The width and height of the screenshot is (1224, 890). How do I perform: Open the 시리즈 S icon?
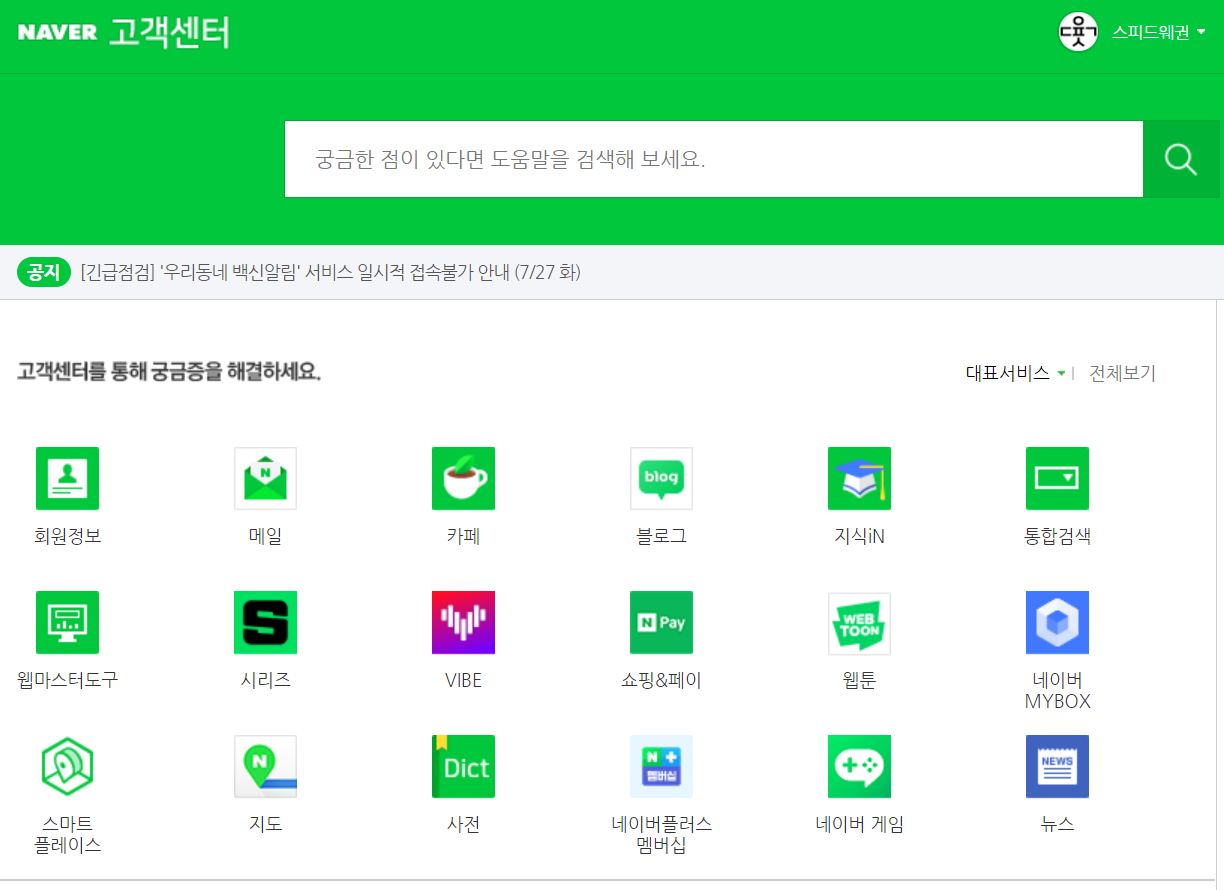pyautogui.click(x=265, y=622)
